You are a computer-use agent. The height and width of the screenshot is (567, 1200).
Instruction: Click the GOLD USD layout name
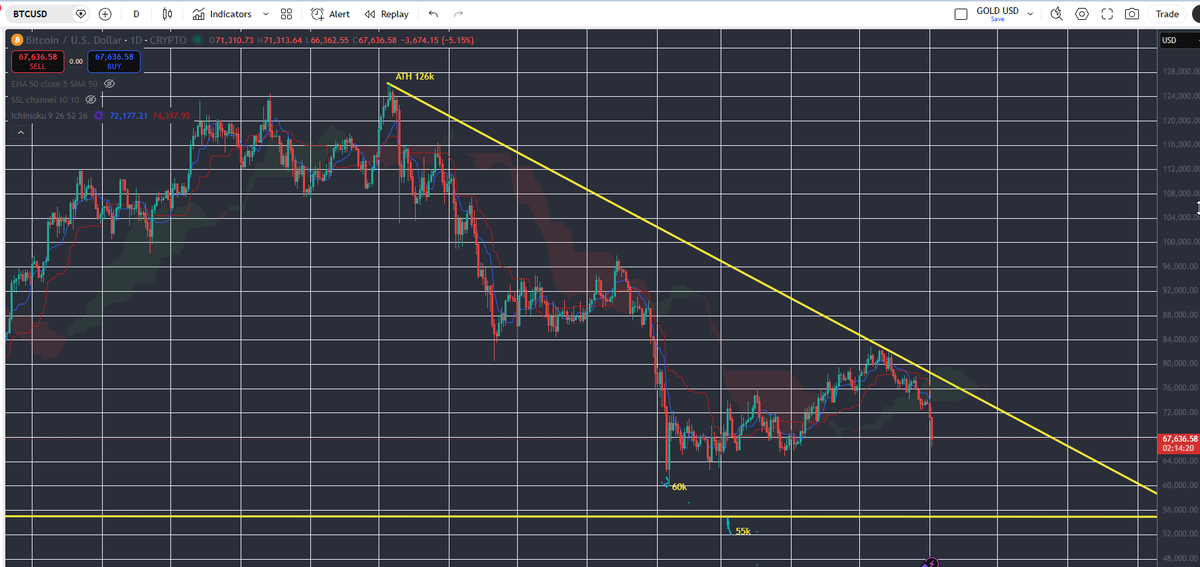tap(997, 10)
